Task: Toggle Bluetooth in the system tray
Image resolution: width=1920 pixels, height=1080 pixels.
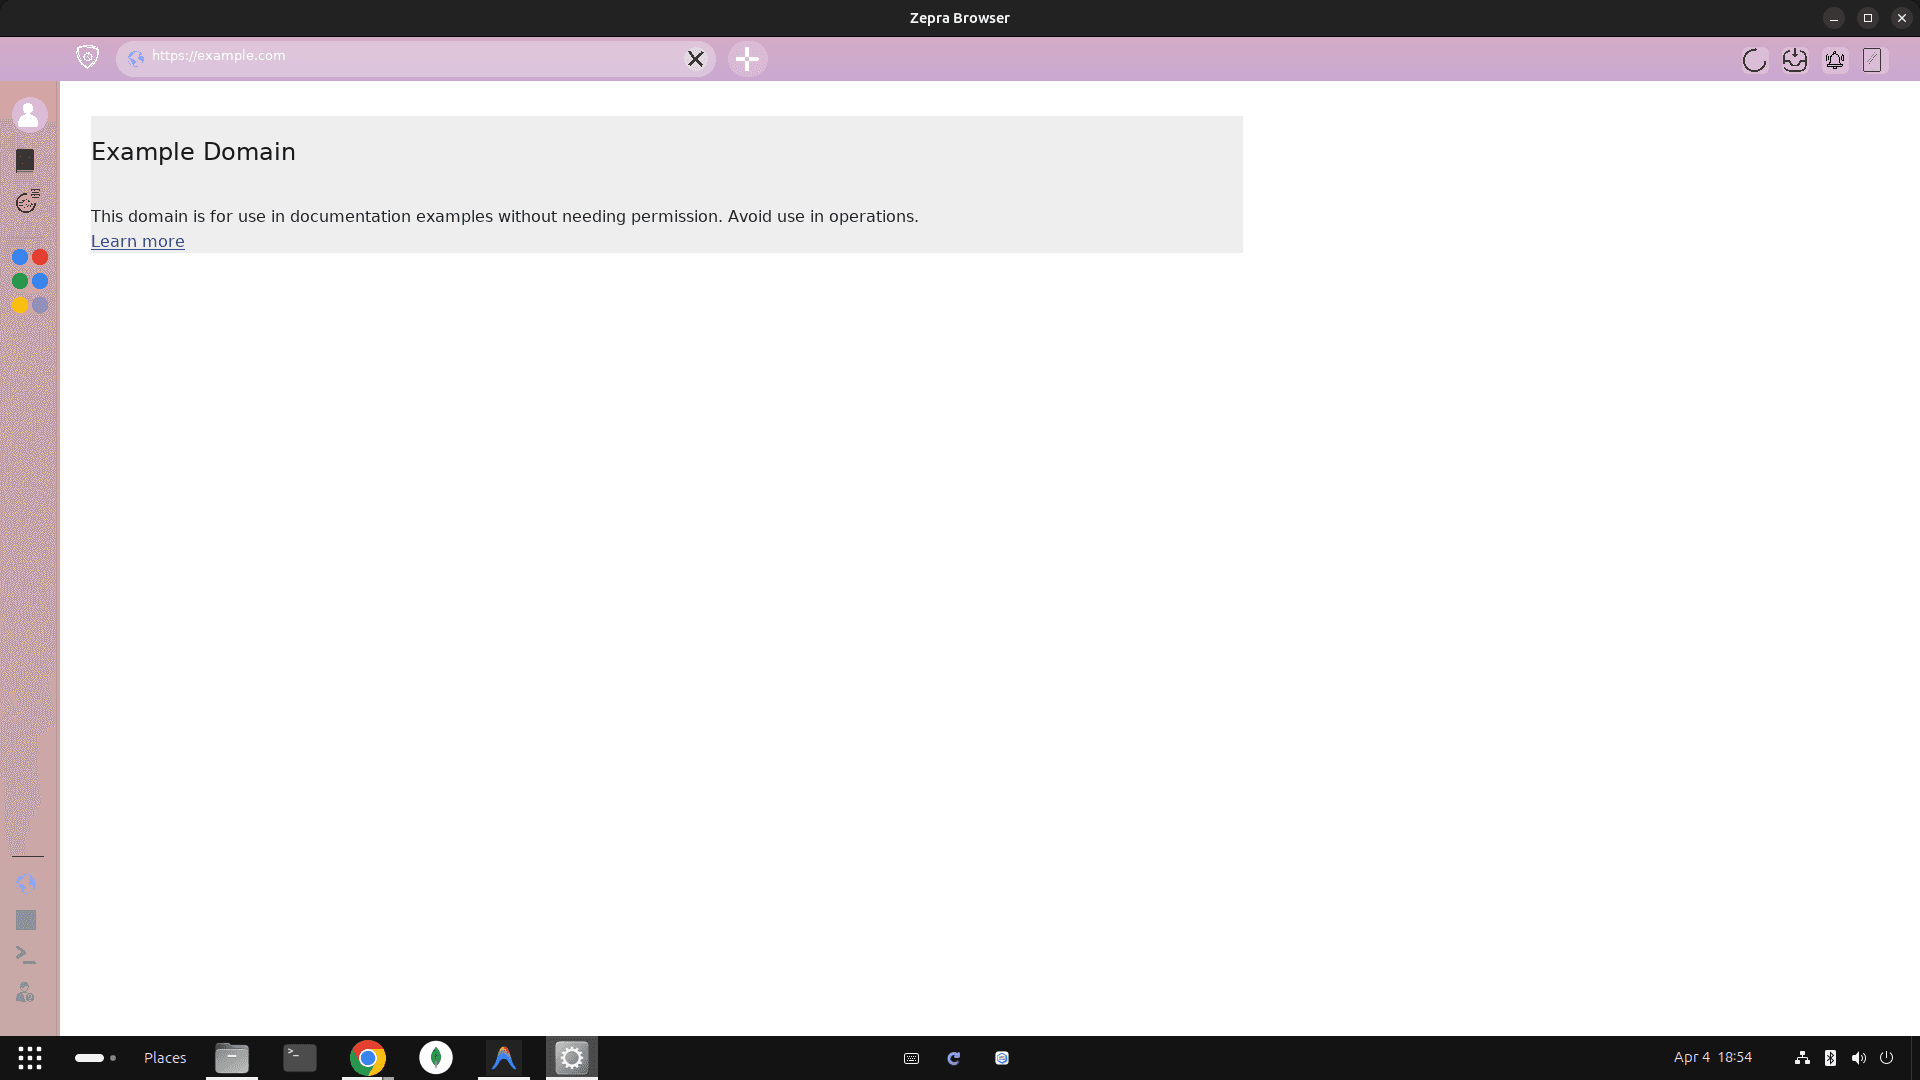Action: (x=1831, y=1057)
